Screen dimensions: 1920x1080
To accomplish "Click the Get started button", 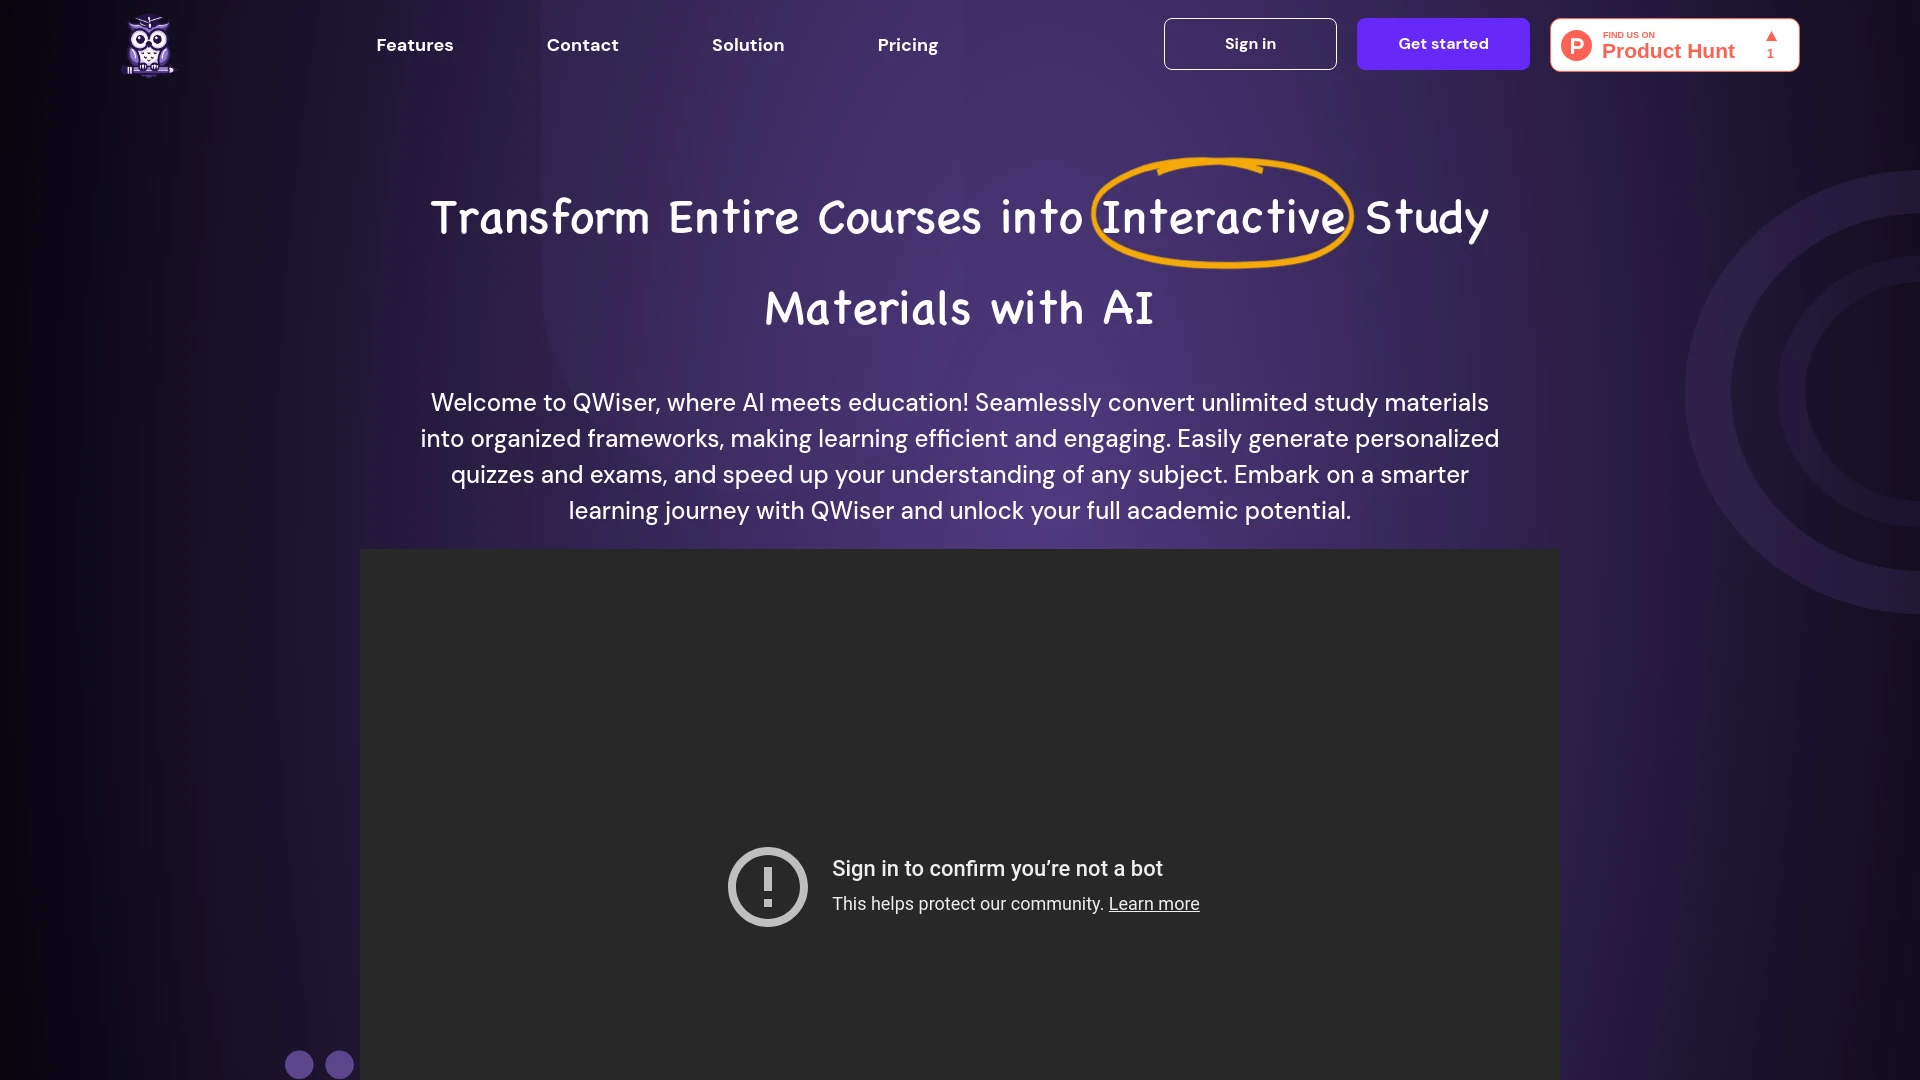I will (1443, 45).
